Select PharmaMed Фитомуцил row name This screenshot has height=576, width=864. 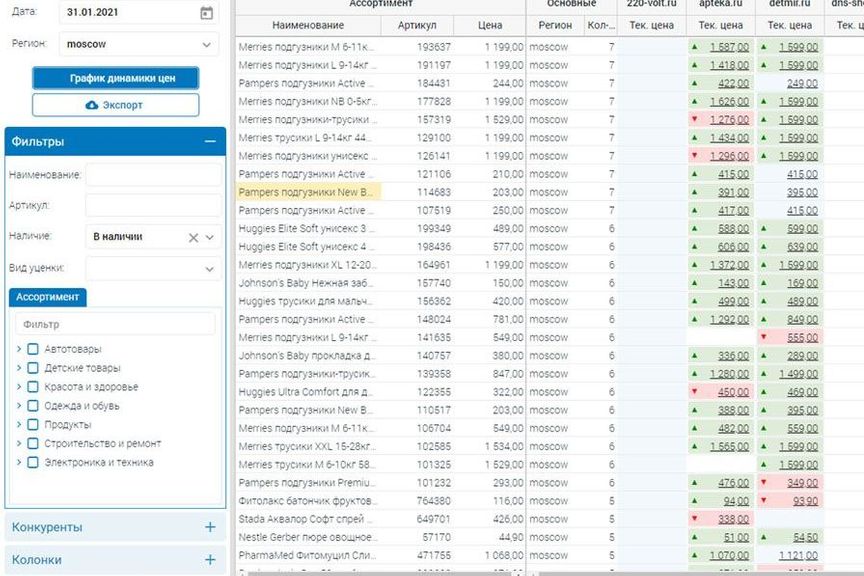pos(307,556)
